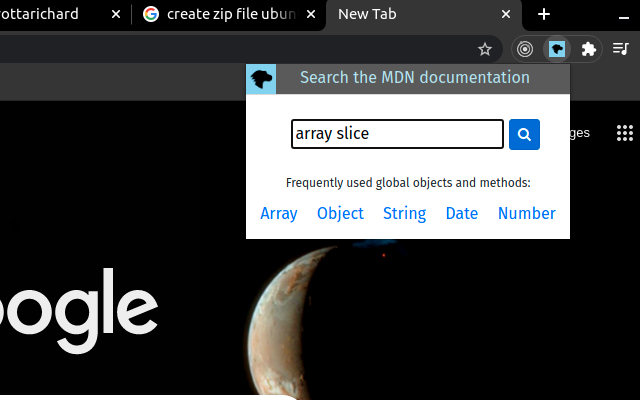This screenshot has width=640, height=400.
Task: Click the concentric circles extension icon
Action: click(x=525, y=49)
